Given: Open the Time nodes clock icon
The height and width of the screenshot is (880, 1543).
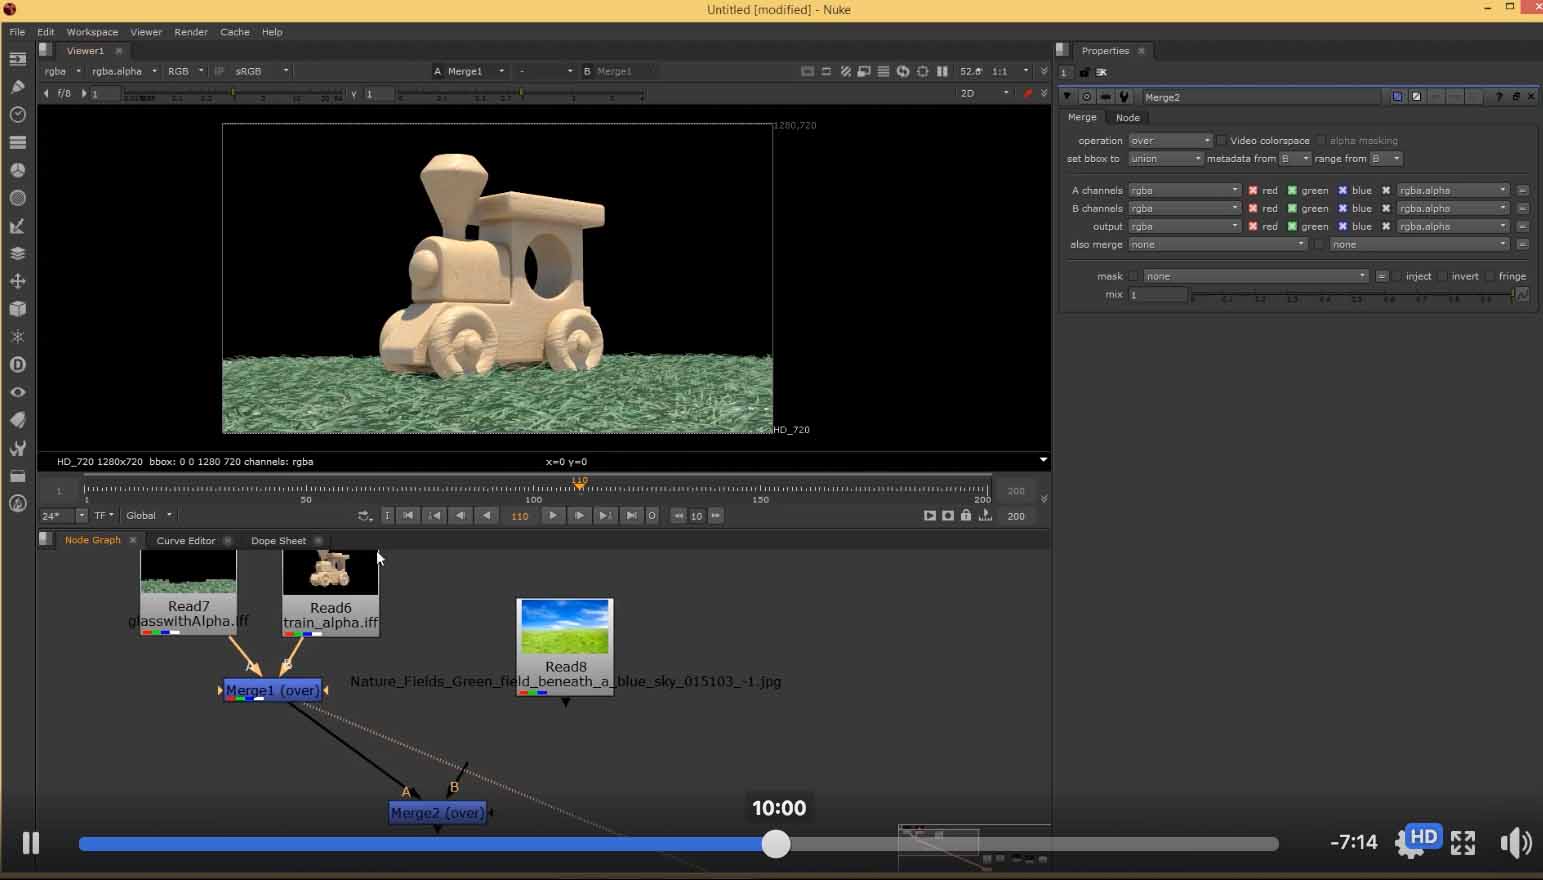Looking at the screenshot, I should tap(17, 115).
